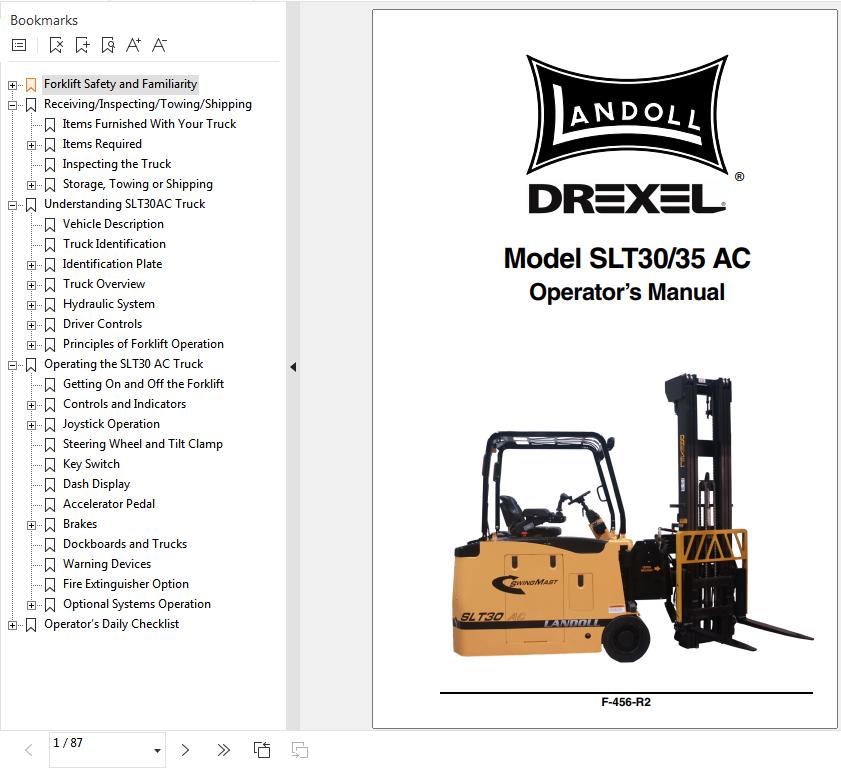Expand Optional Systems Operation node

pyautogui.click(x=31, y=605)
